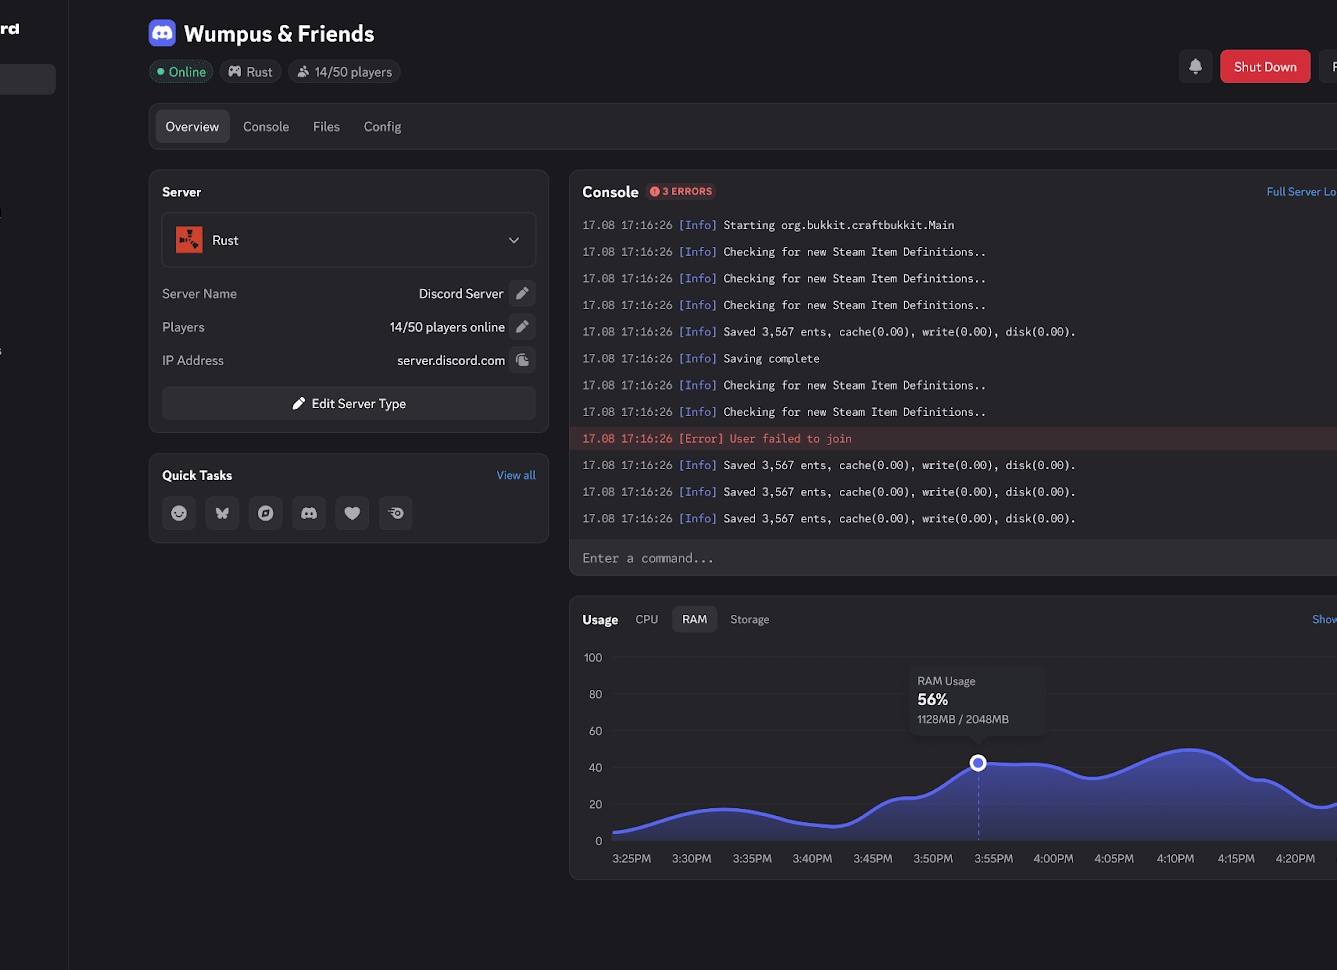Click the smiley face quick task
Screen dimensions: 1337x970
(179, 513)
